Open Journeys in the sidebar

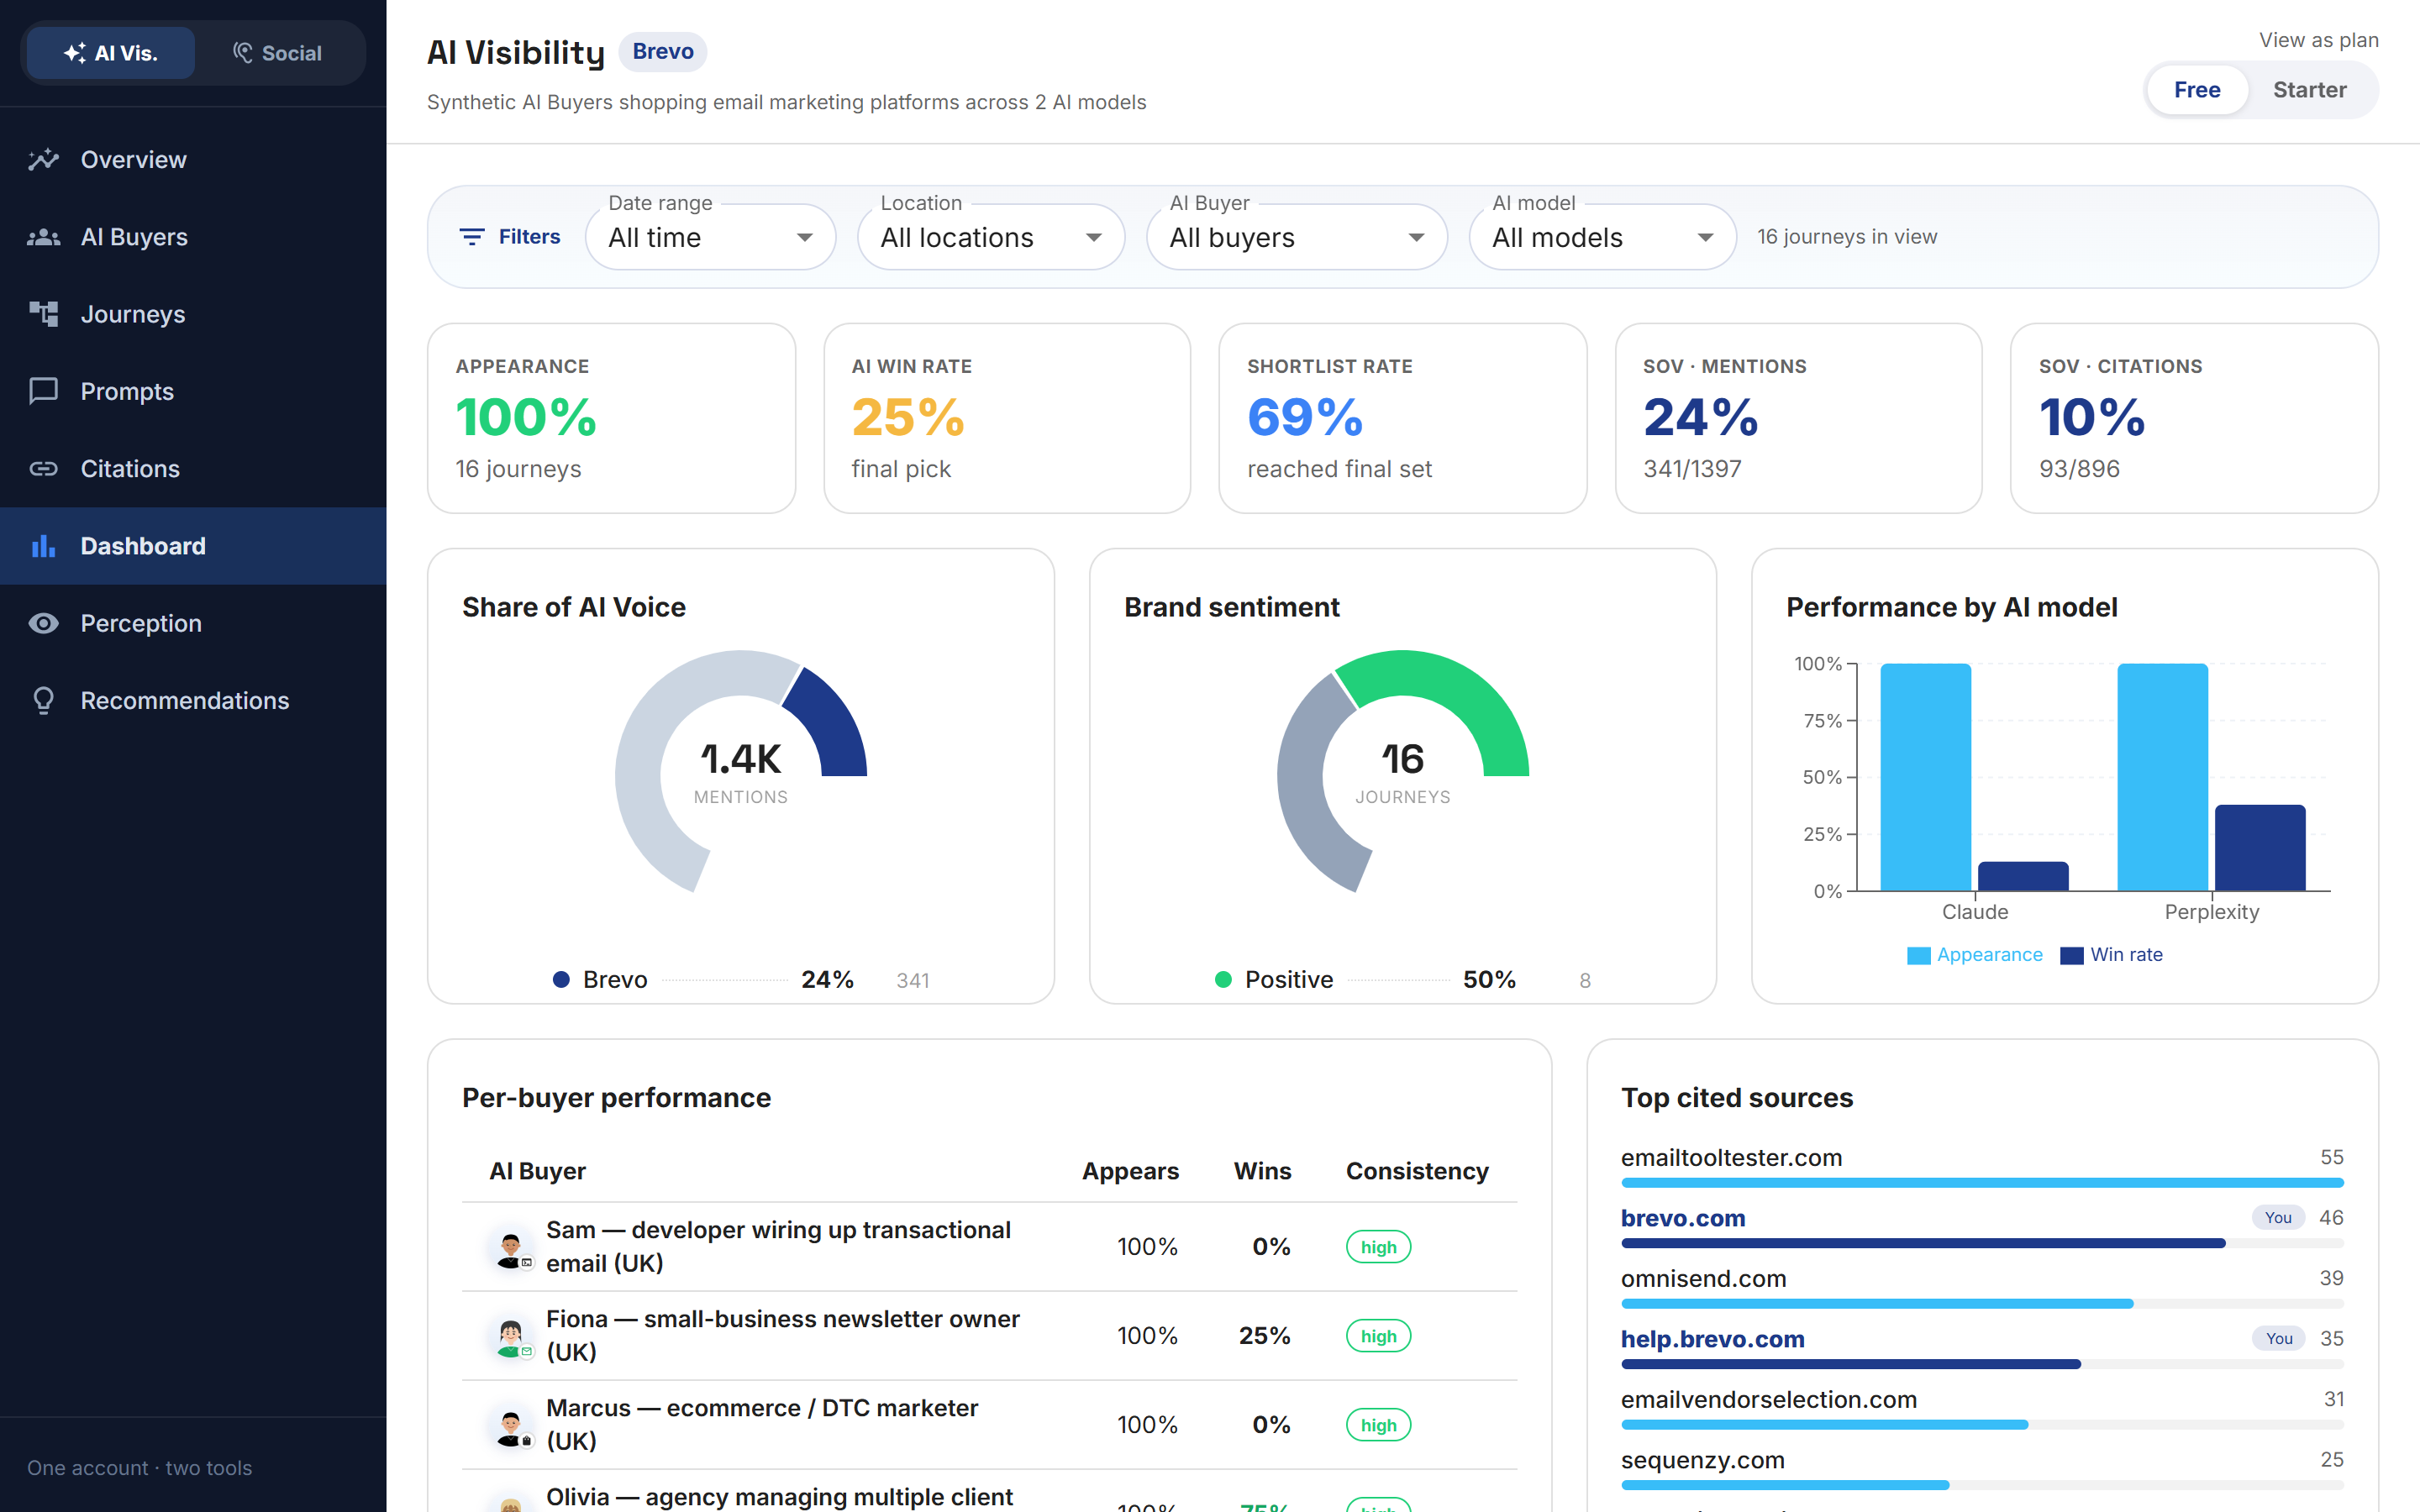tap(193, 314)
